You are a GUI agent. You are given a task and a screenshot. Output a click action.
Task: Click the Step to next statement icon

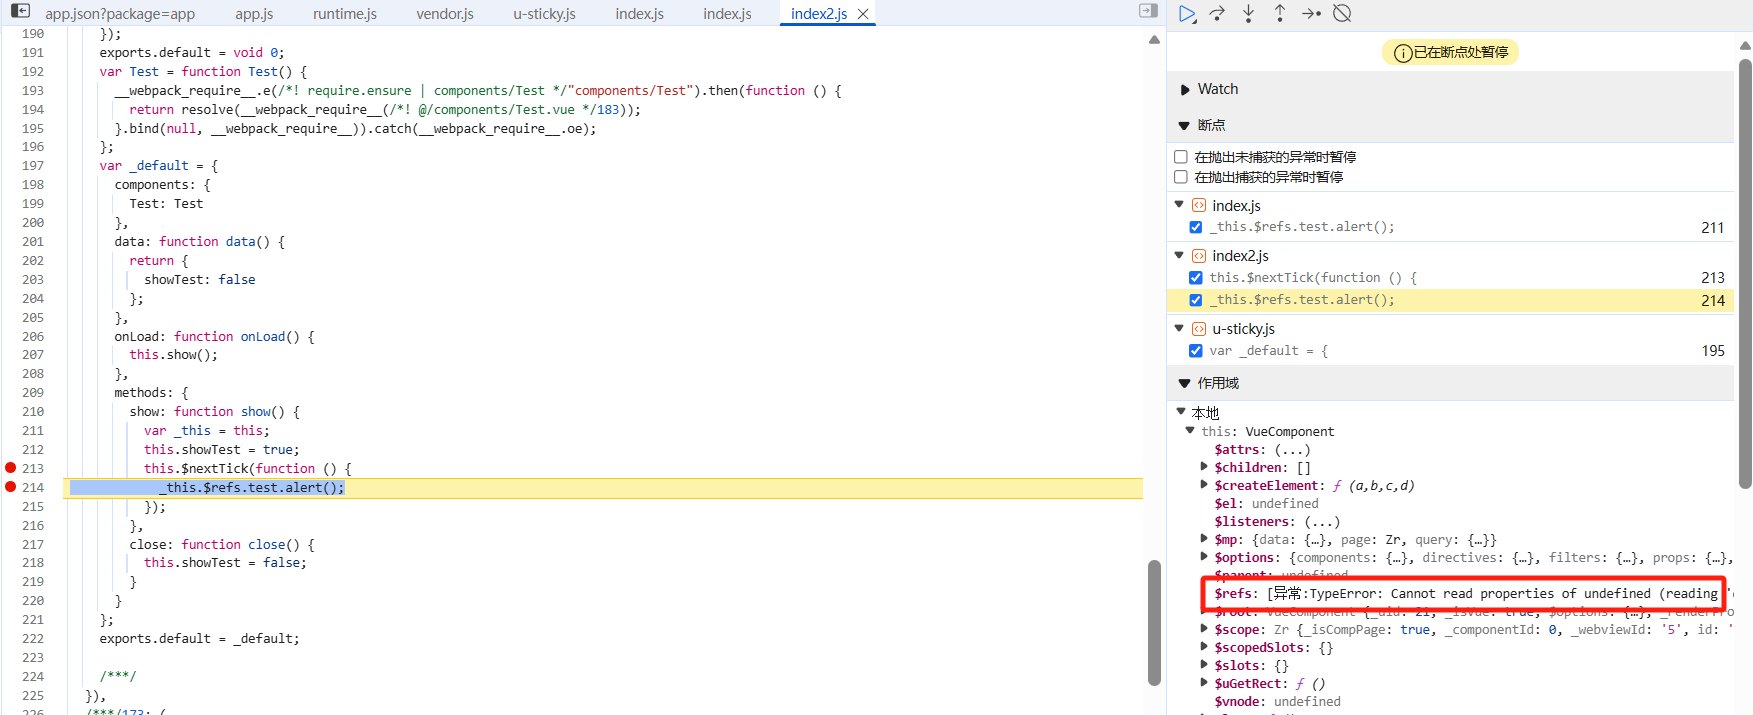click(x=1311, y=14)
